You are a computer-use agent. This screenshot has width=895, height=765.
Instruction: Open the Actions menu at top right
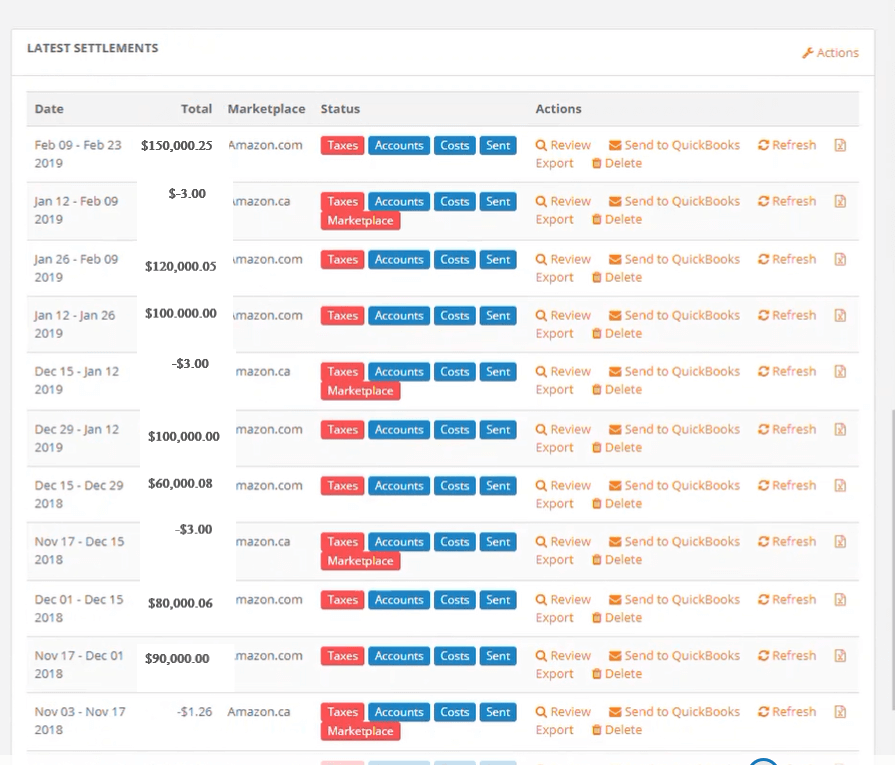[x=831, y=53]
